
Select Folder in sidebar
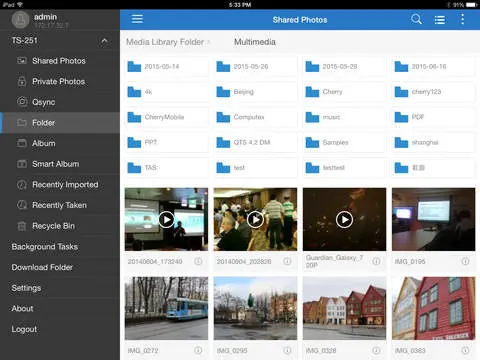tap(60, 123)
